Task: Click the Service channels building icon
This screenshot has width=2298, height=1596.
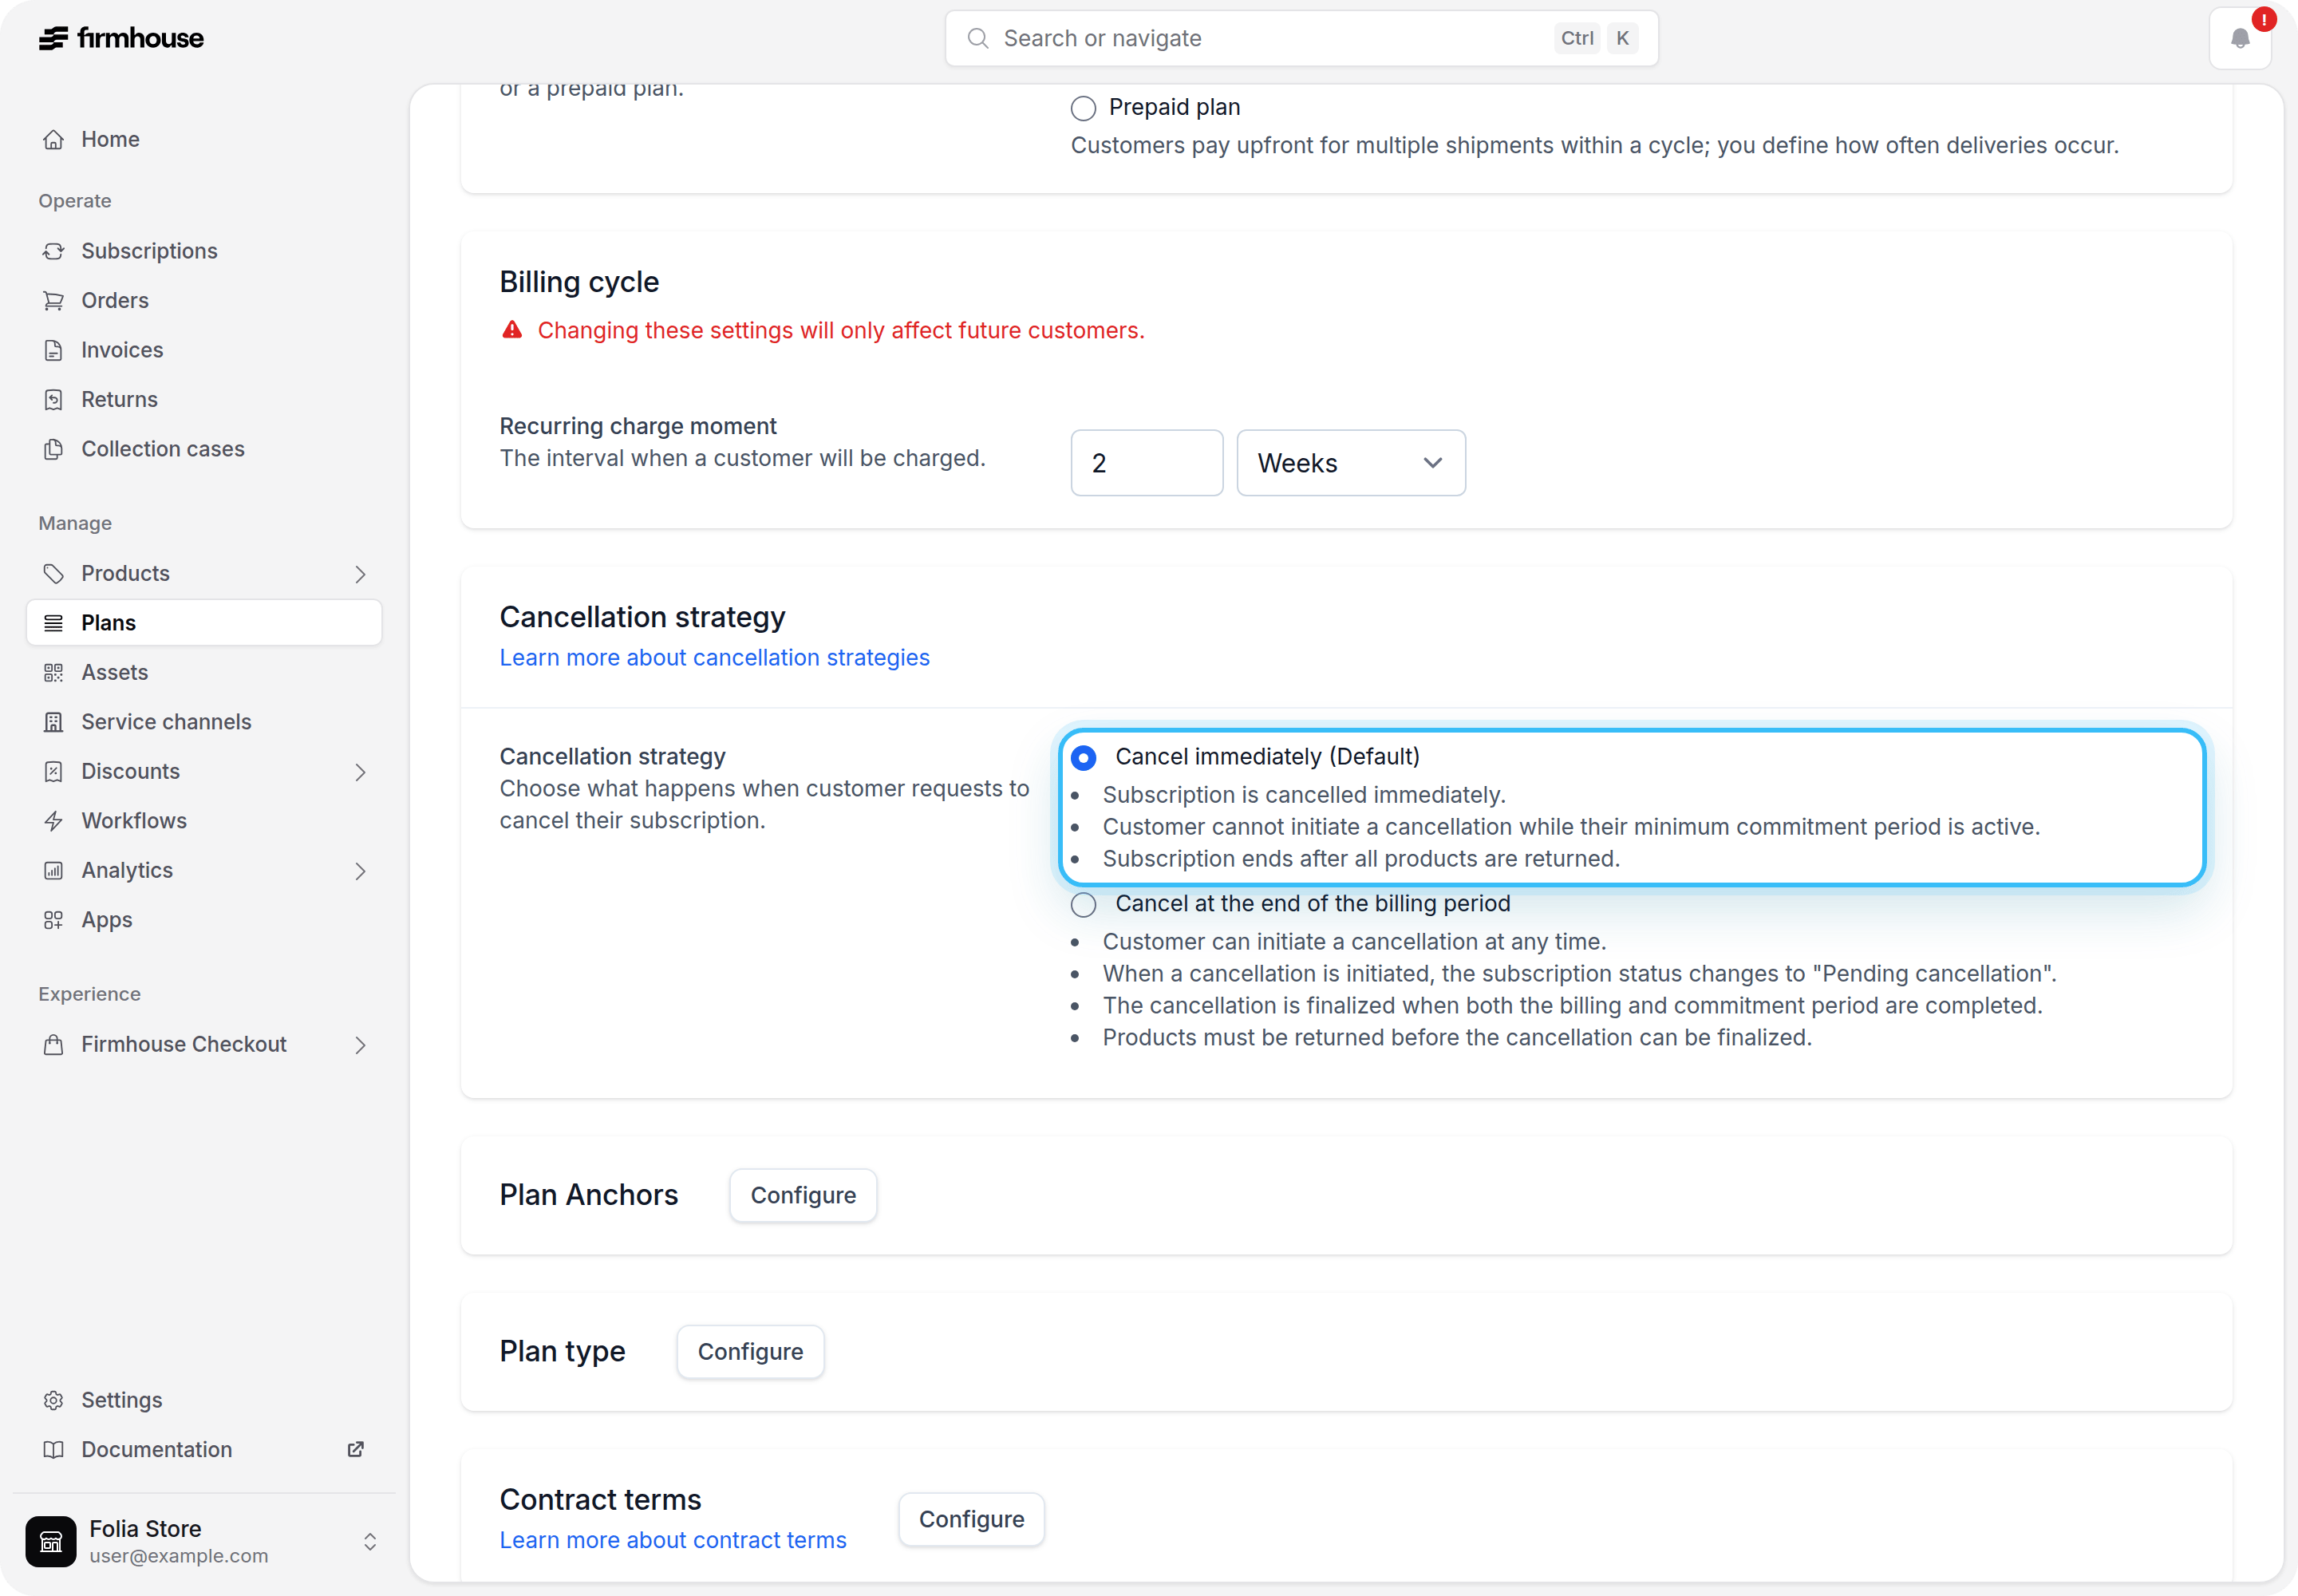Action: 54,722
